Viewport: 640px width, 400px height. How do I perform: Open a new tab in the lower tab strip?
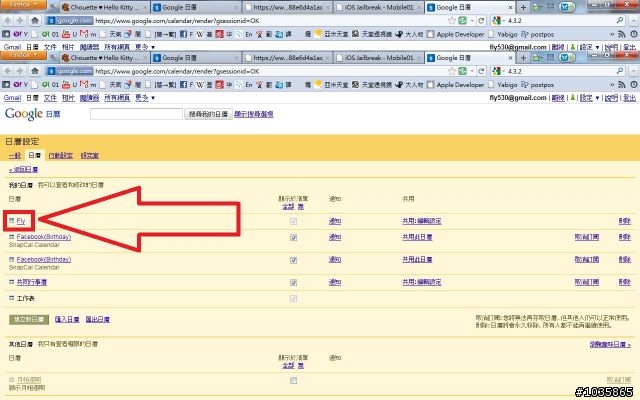tap(523, 58)
